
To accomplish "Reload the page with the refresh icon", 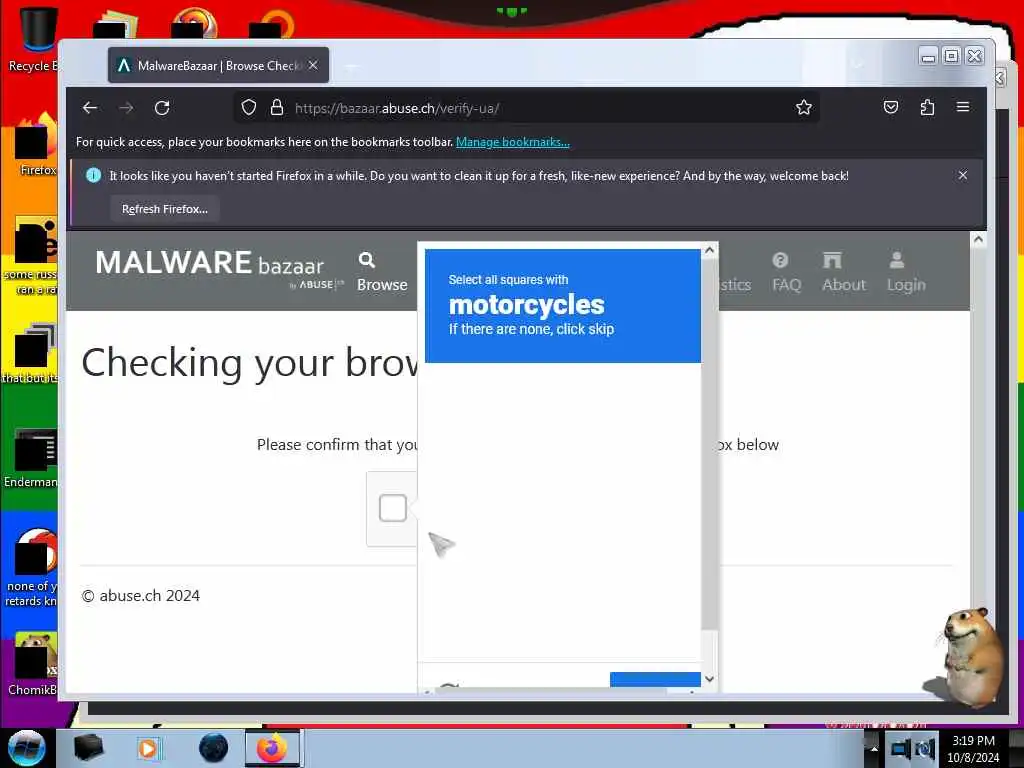I will click(162, 108).
